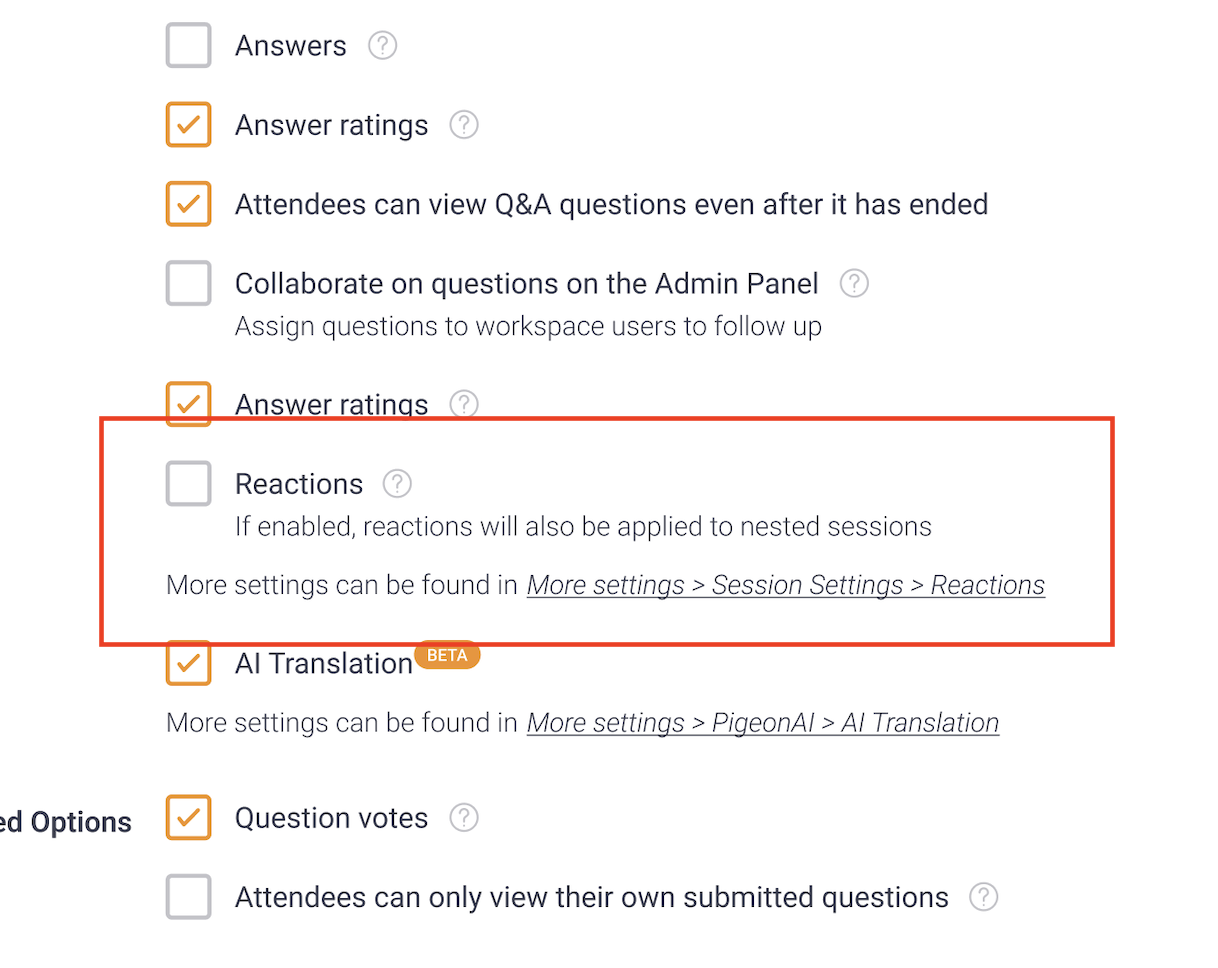Click help icon next to Answers

click(x=382, y=46)
